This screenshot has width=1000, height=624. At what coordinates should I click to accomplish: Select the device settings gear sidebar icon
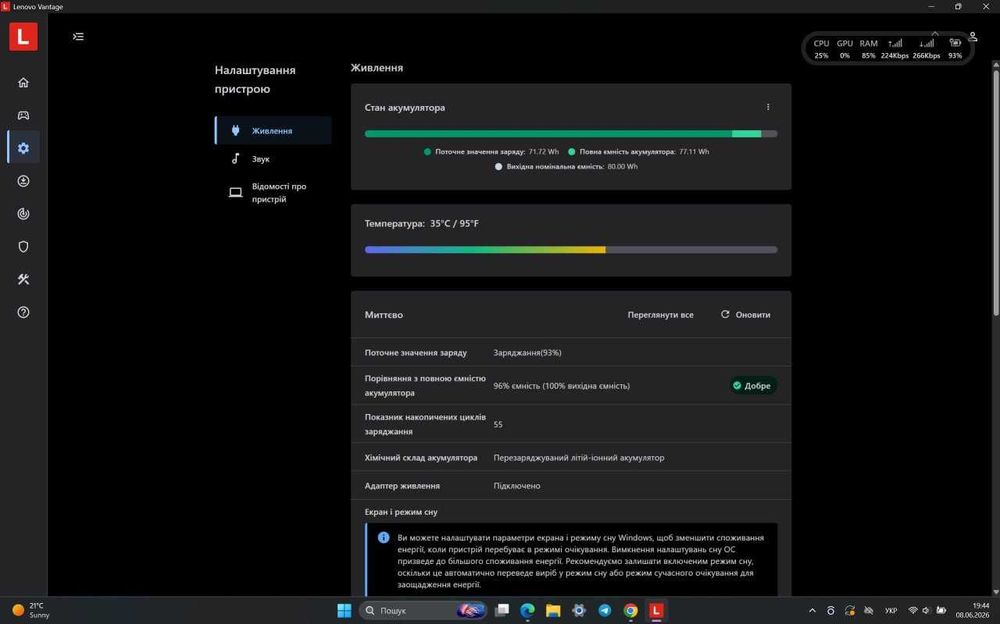(24, 148)
